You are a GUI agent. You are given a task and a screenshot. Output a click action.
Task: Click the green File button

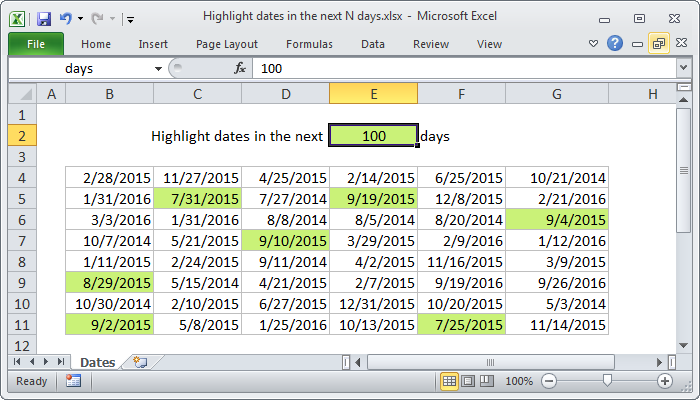[x=35, y=44]
